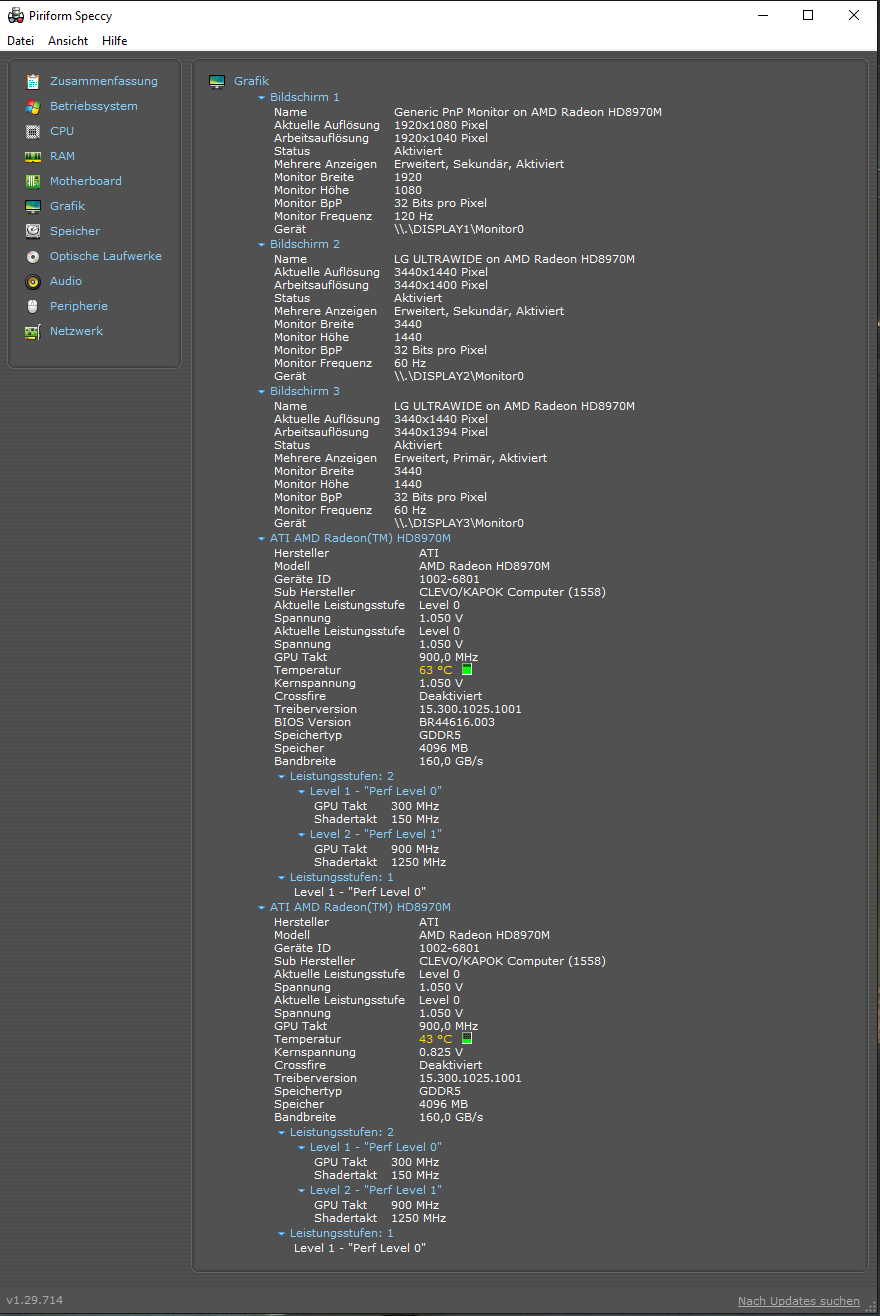Collapse first Leistungsstufen: 1 node

(x=282, y=878)
